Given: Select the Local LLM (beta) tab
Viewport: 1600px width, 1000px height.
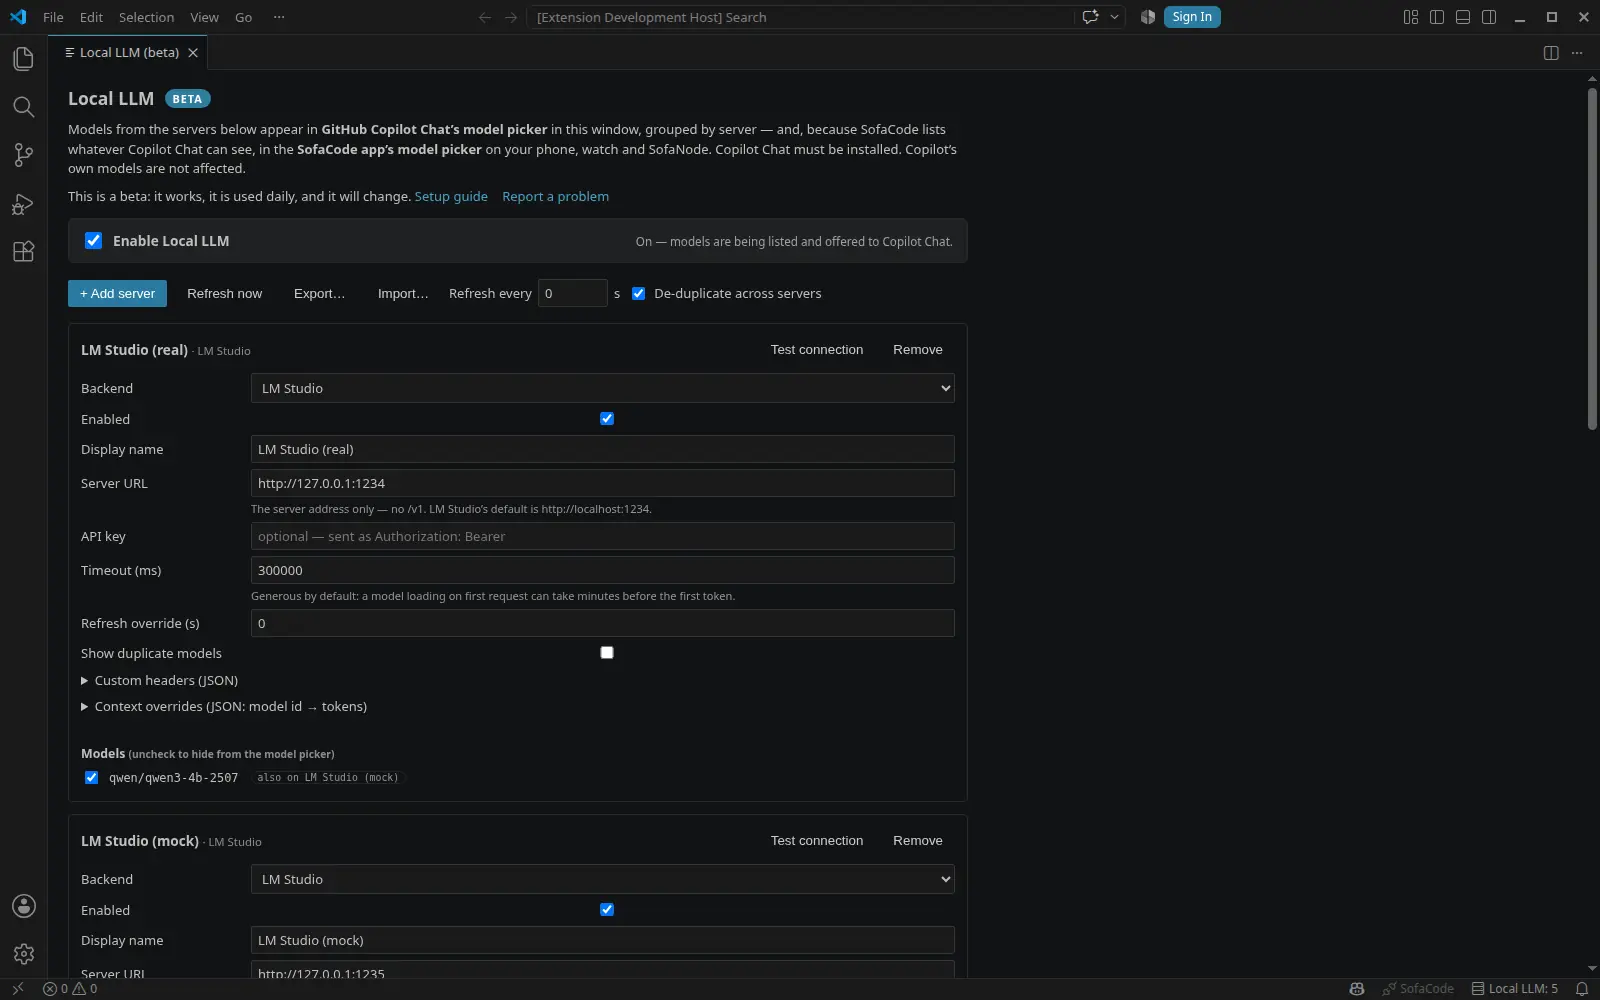Looking at the screenshot, I should (129, 53).
